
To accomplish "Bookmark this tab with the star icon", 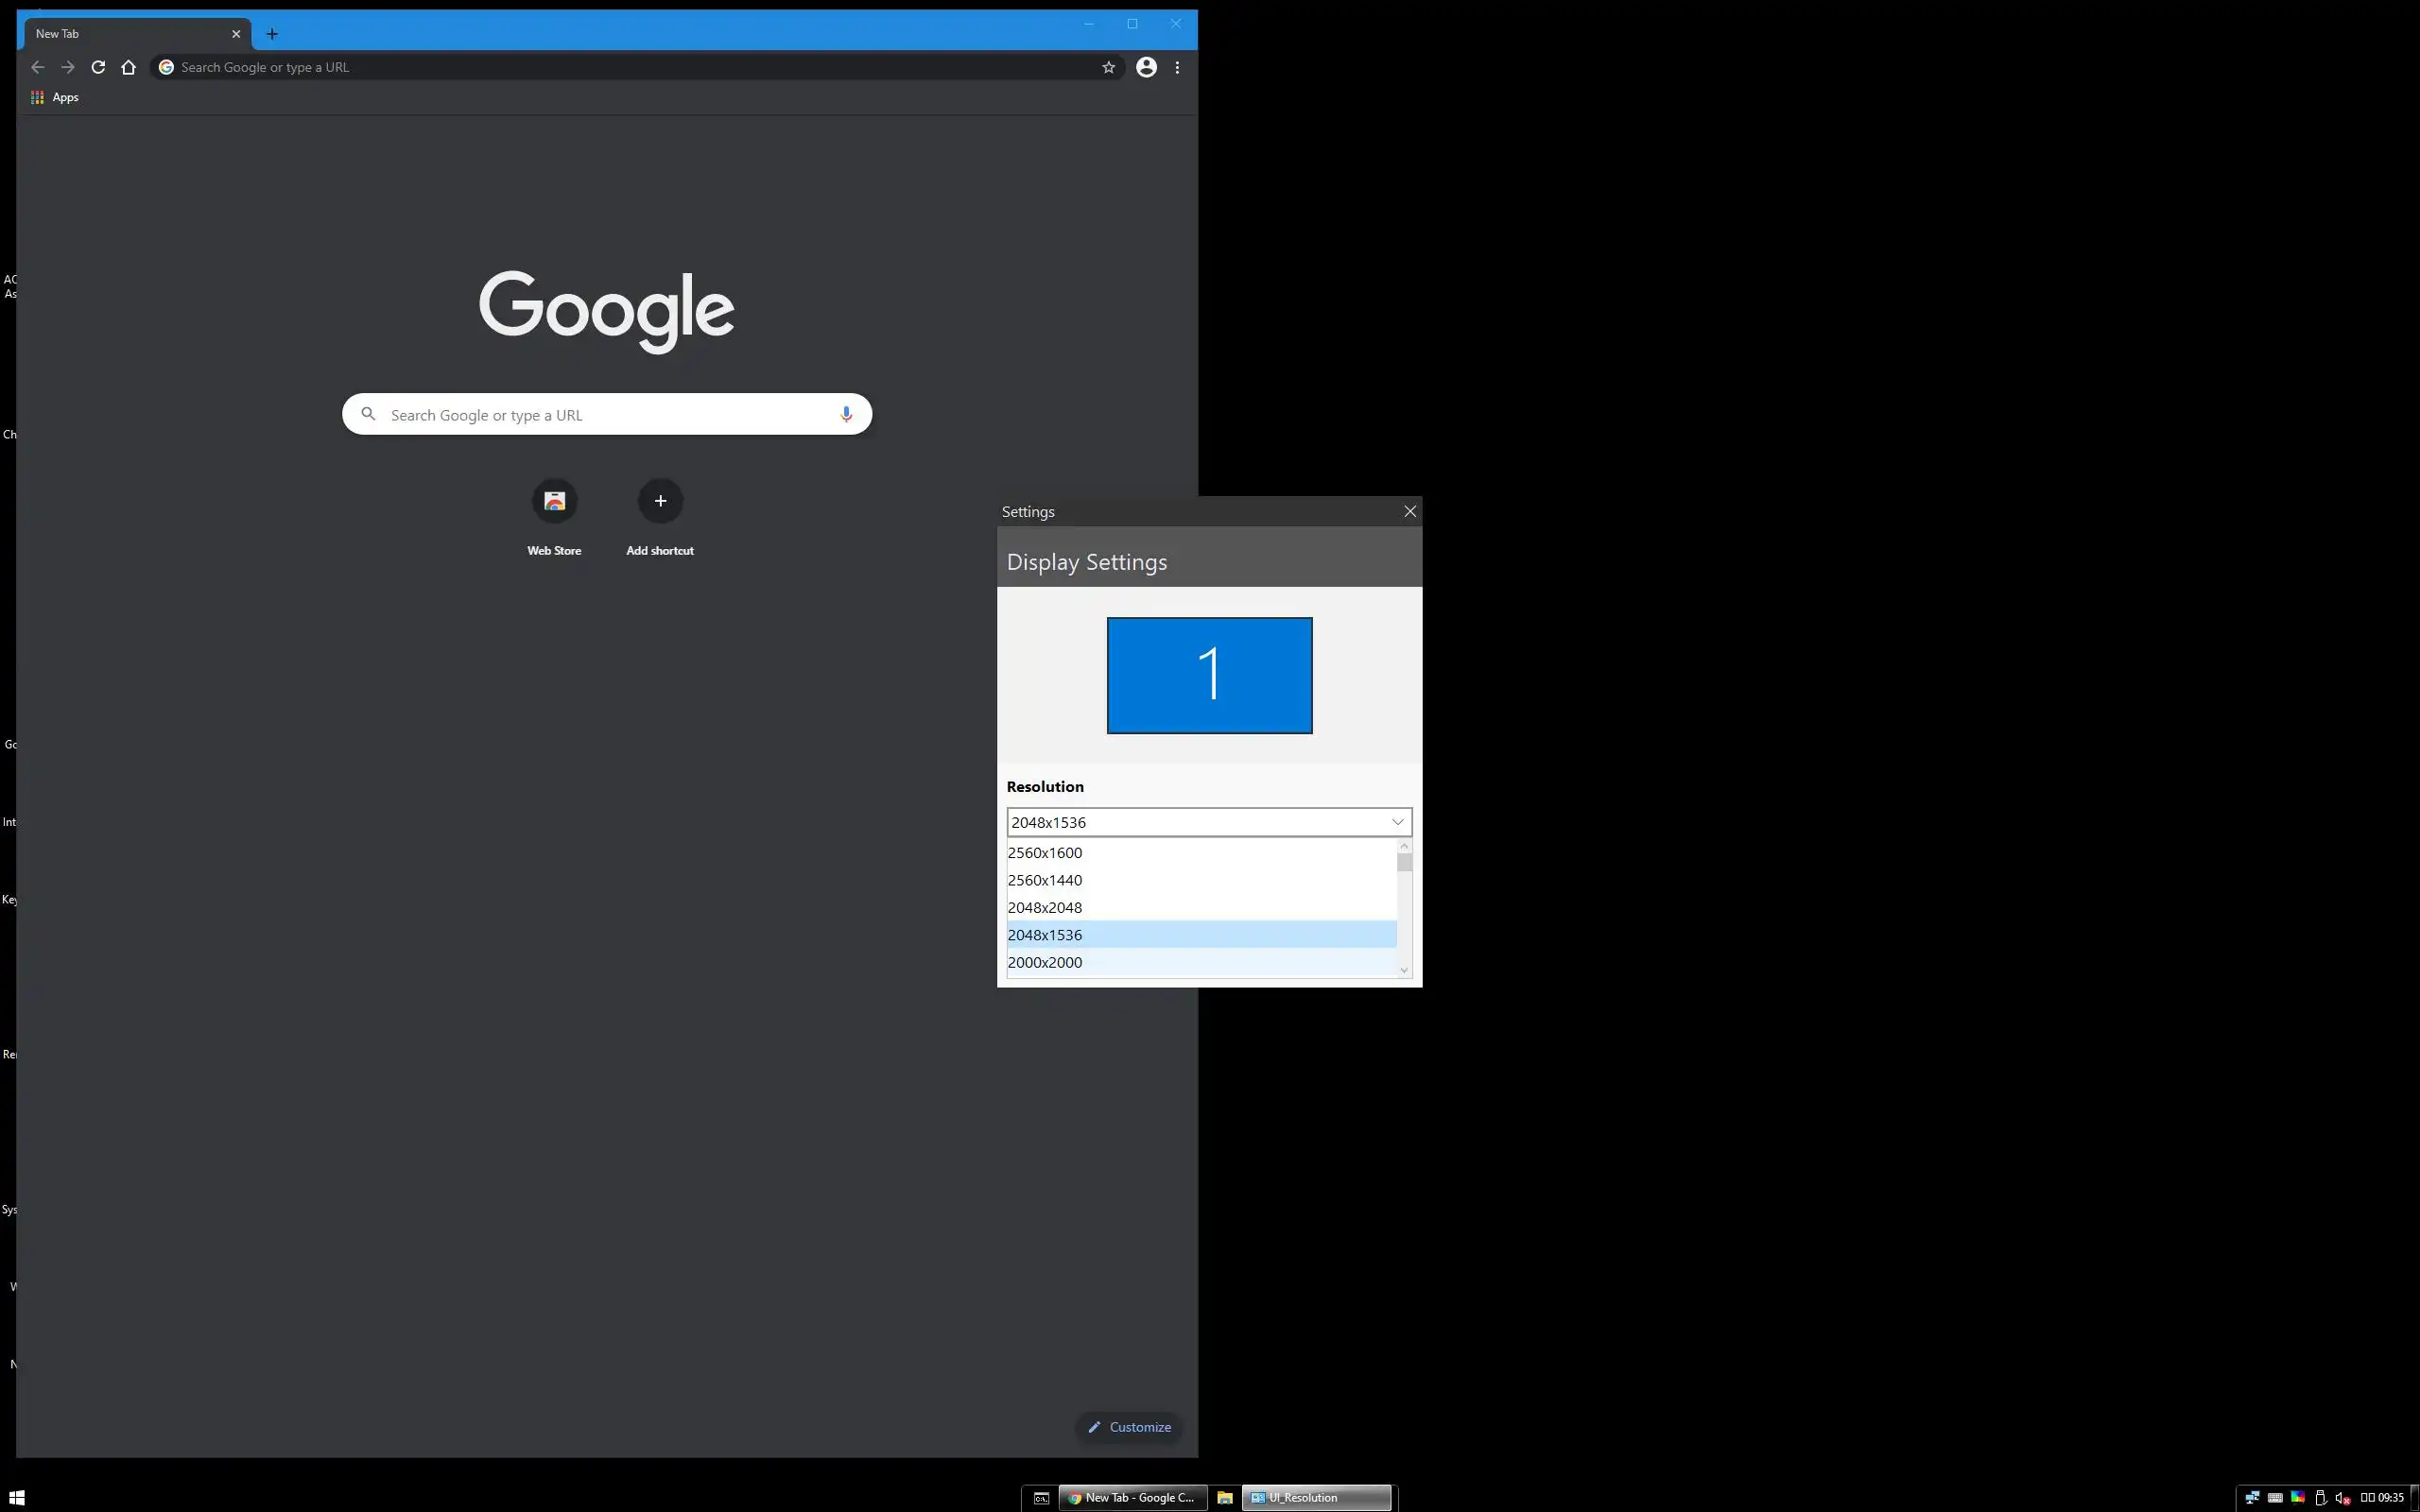I will point(1108,67).
